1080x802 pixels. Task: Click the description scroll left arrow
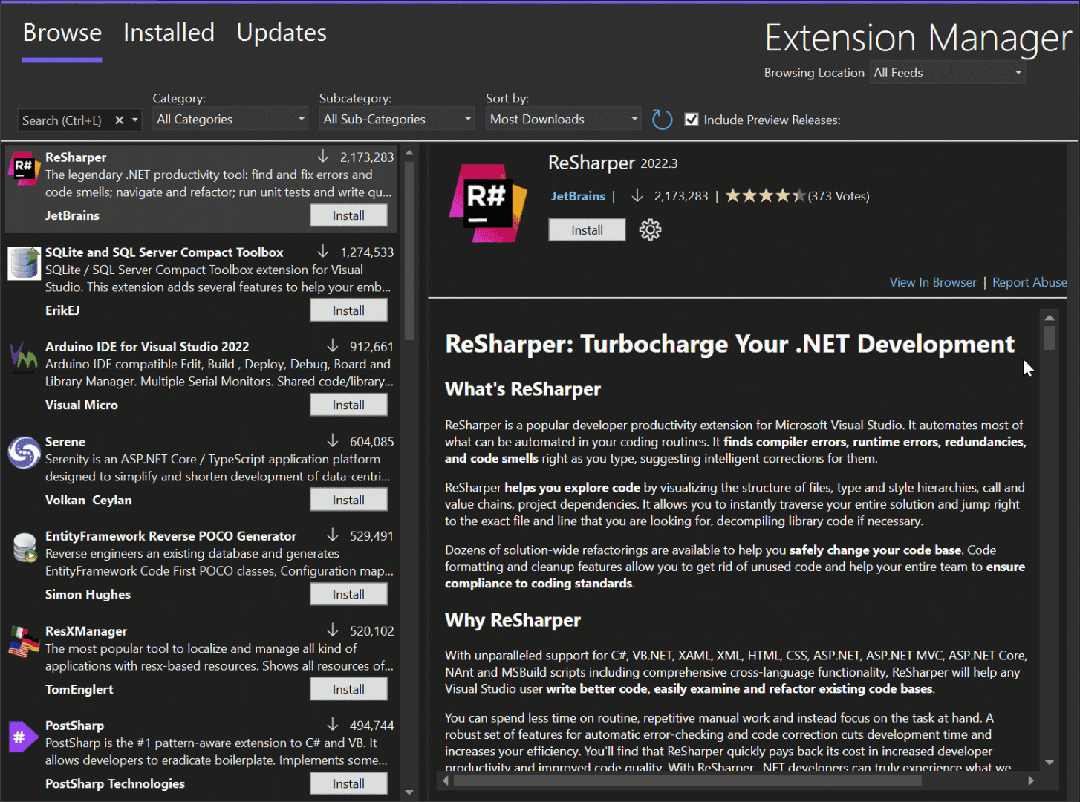446,781
